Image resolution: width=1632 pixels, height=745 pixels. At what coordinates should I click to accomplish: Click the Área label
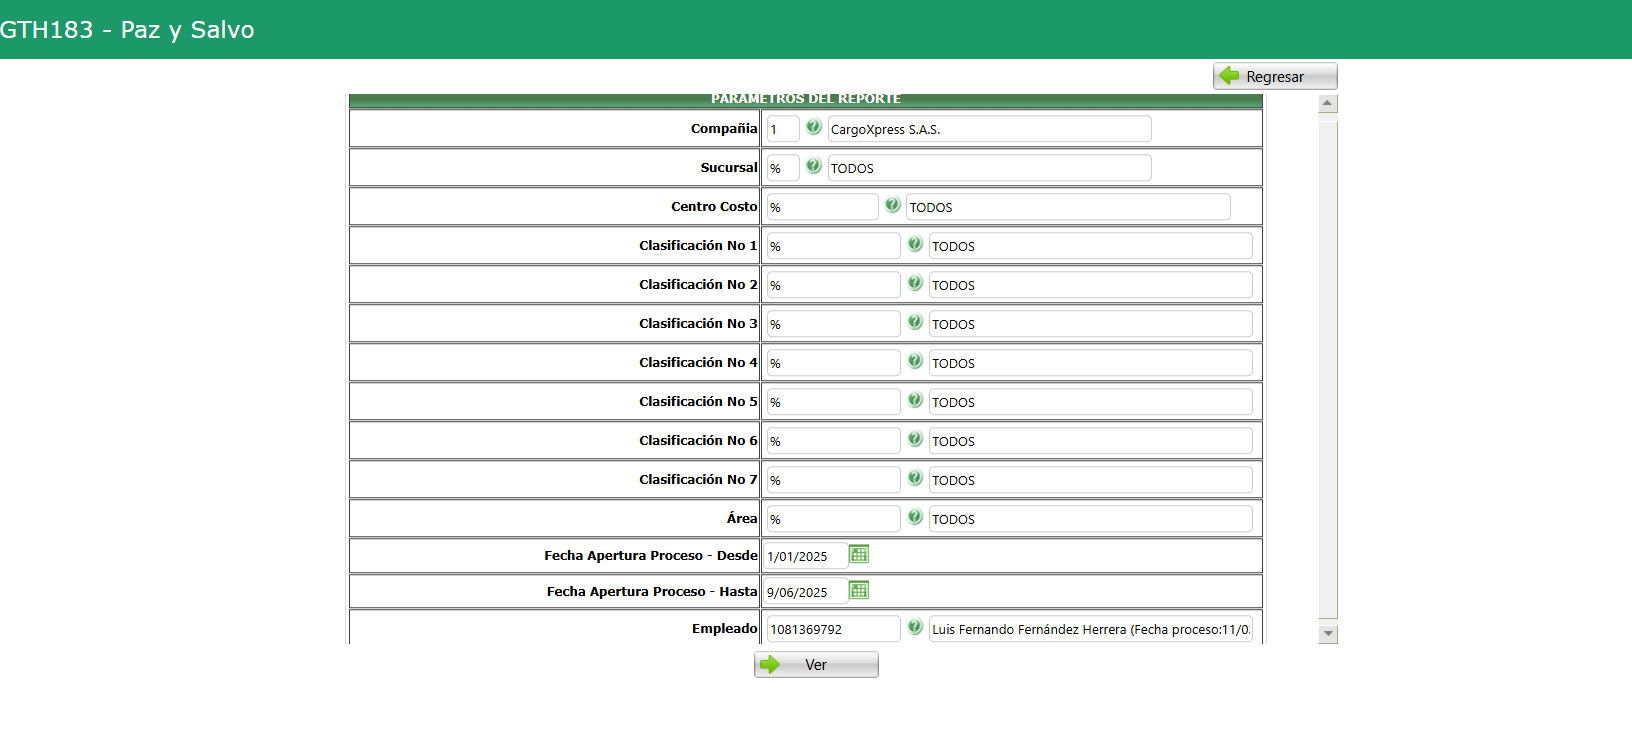click(x=742, y=518)
